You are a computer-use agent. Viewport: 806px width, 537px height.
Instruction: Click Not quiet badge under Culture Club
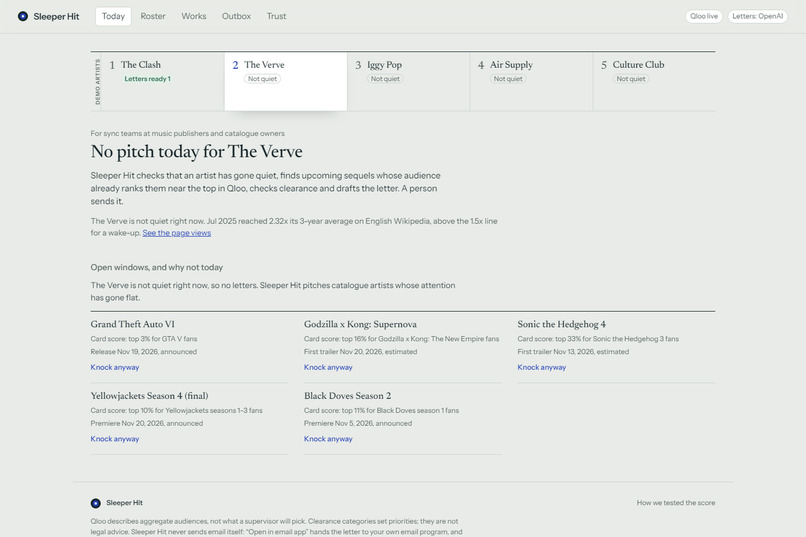coord(631,79)
